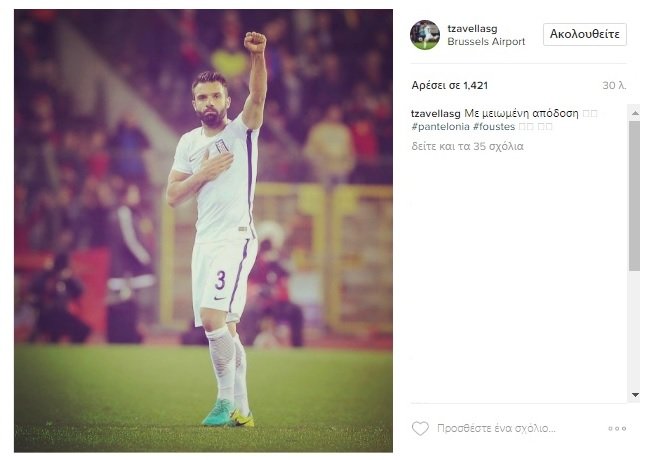Image resolution: width=650 pixels, height=460 pixels.
Task: Click the heart like icon
Action: (420, 428)
